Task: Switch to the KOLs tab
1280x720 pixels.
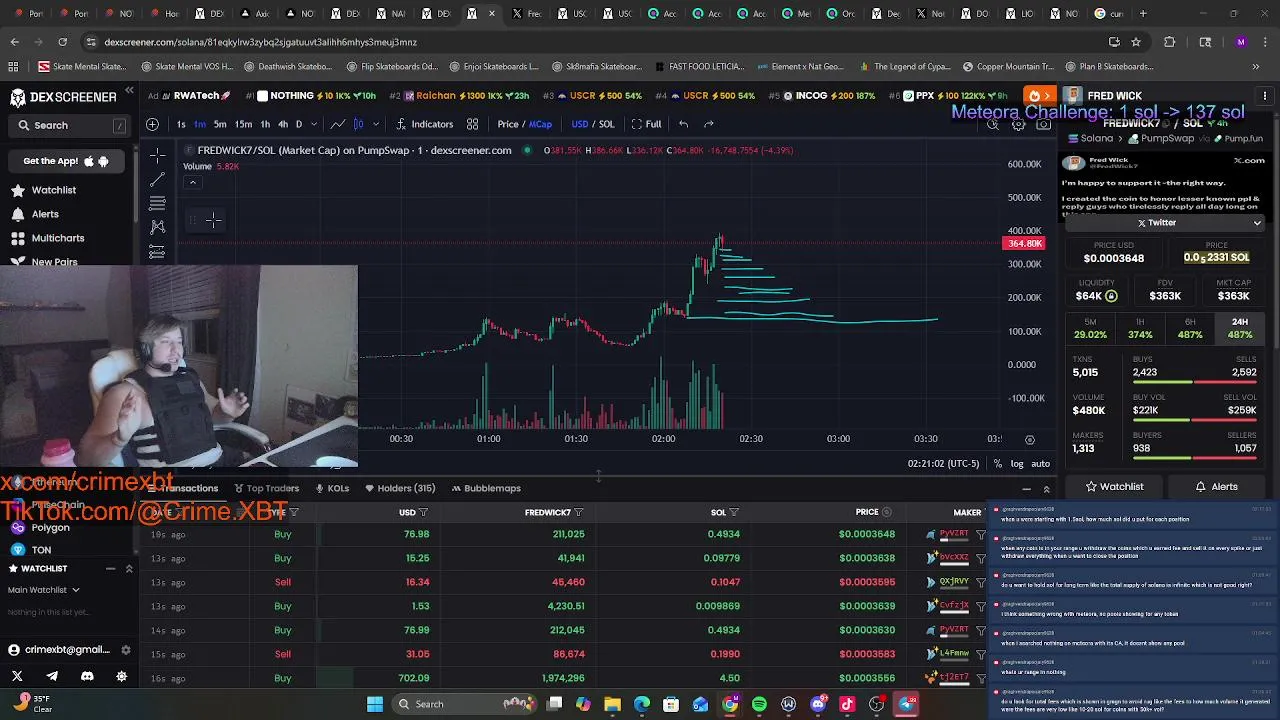Action: (332, 488)
